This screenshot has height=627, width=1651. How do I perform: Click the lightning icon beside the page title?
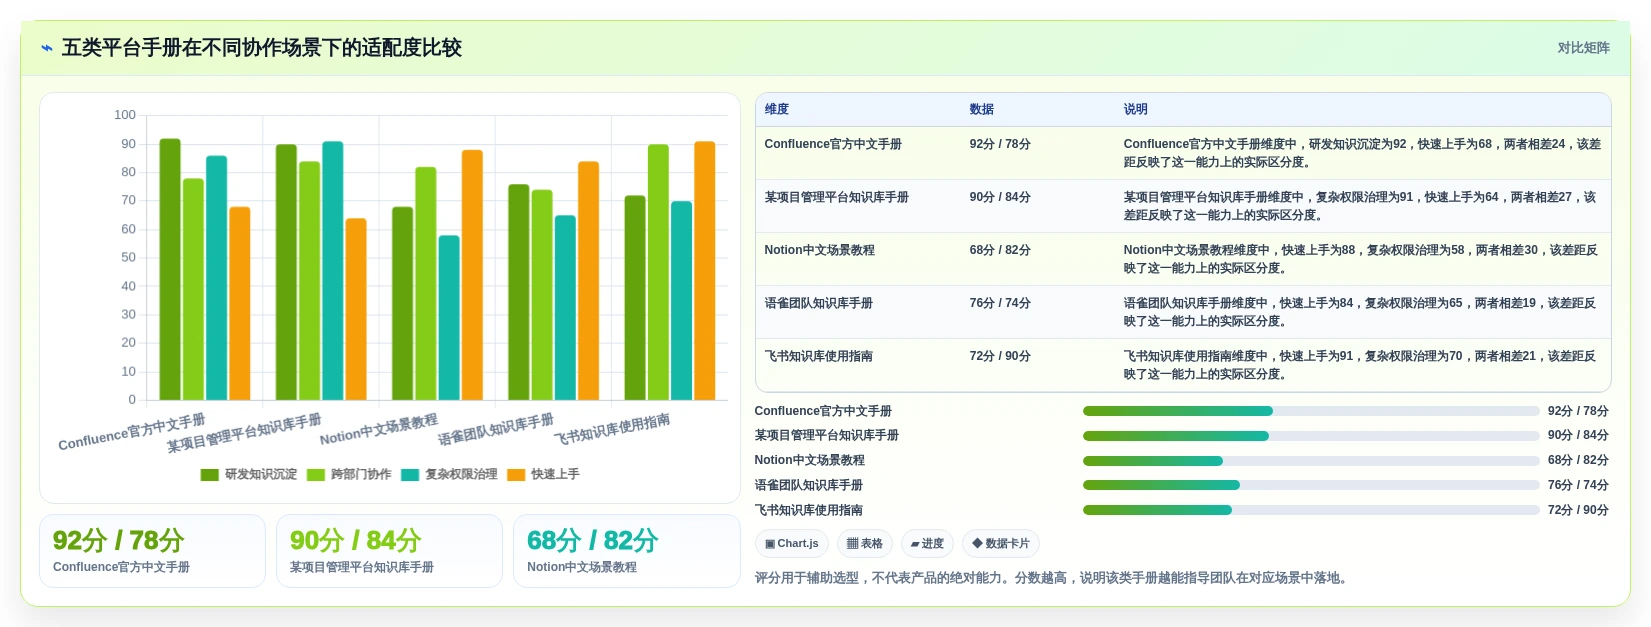pyautogui.click(x=46, y=48)
